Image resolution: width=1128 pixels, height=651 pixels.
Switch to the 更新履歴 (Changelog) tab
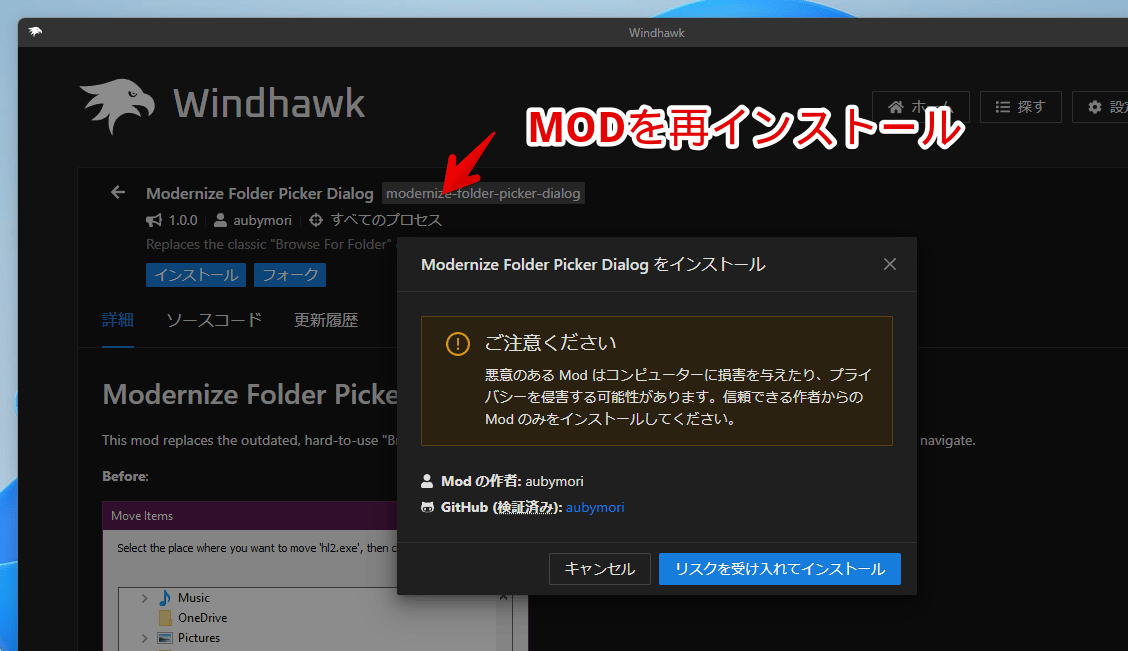pyautogui.click(x=326, y=320)
